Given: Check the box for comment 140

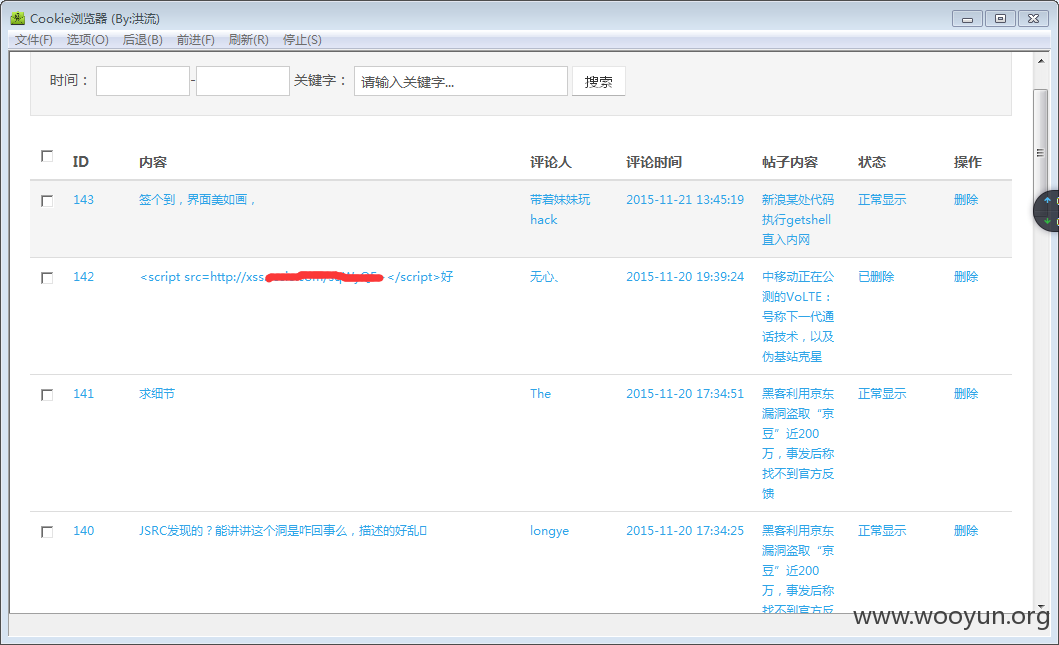Looking at the screenshot, I should [x=47, y=532].
